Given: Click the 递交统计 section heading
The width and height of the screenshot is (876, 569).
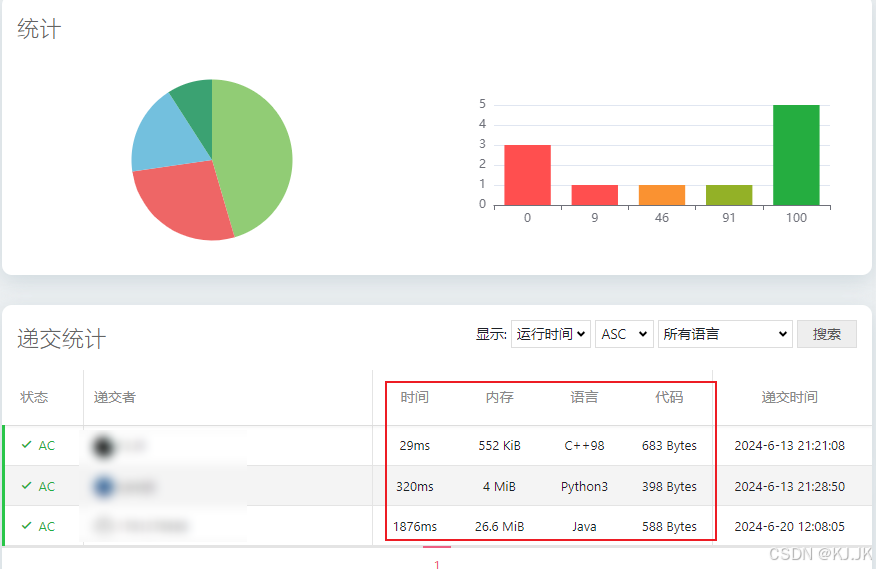Looking at the screenshot, I should (61, 339).
